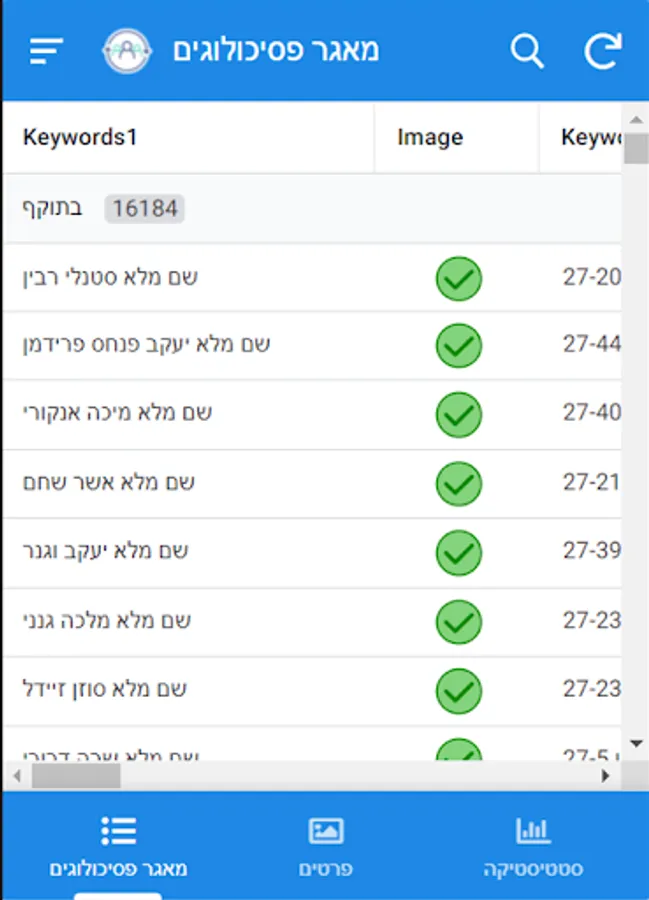Image resolution: width=649 pixels, height=900 pixels.
Task: Click the green check for סטנלי רבין
Action: tap(459, 278)
